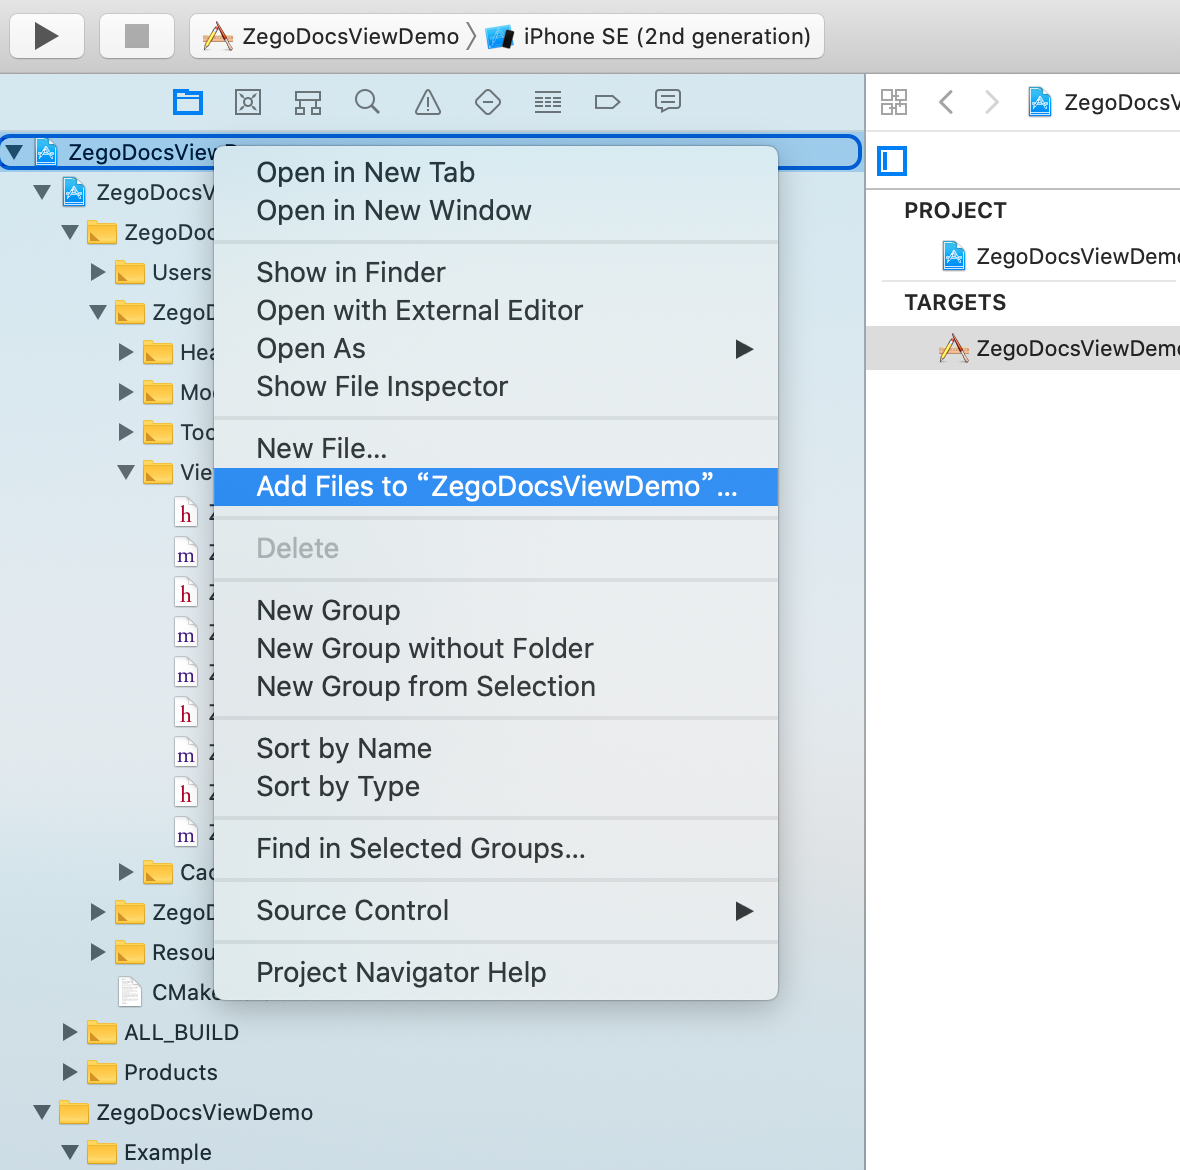
Task: Show the Find navigator
Action: tap(367, 102)
